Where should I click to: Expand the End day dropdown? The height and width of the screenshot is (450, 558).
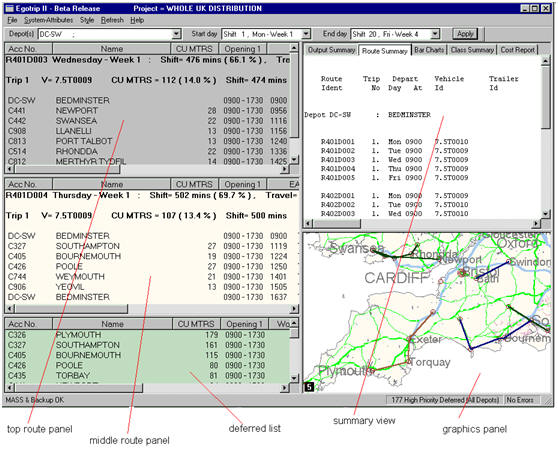(435, 34)
